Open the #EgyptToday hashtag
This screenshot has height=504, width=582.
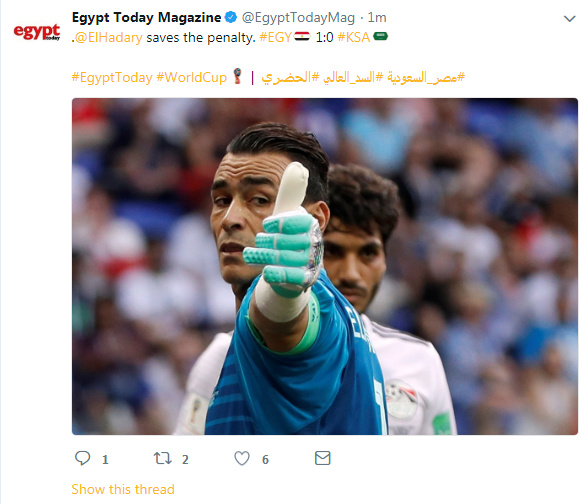coord(112,78)
